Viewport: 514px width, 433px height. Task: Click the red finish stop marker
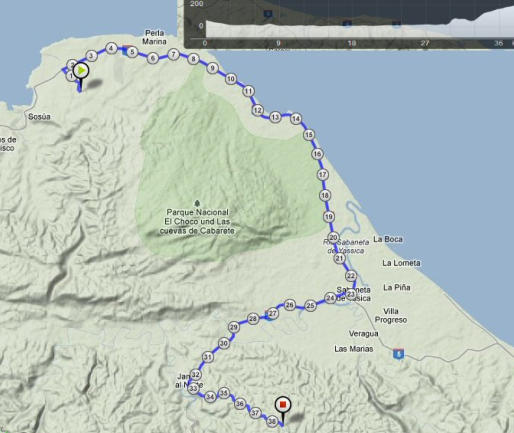tap(283, 405)
